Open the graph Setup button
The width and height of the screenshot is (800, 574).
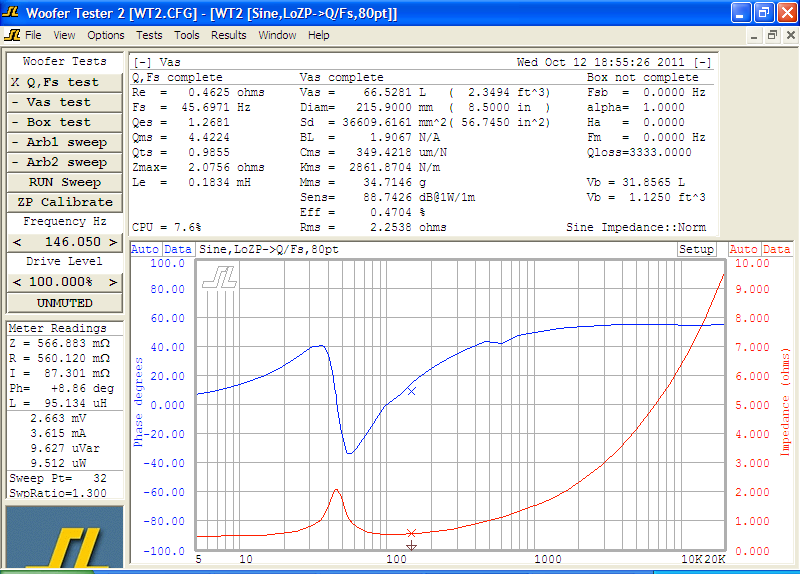(x=696, y=249)
